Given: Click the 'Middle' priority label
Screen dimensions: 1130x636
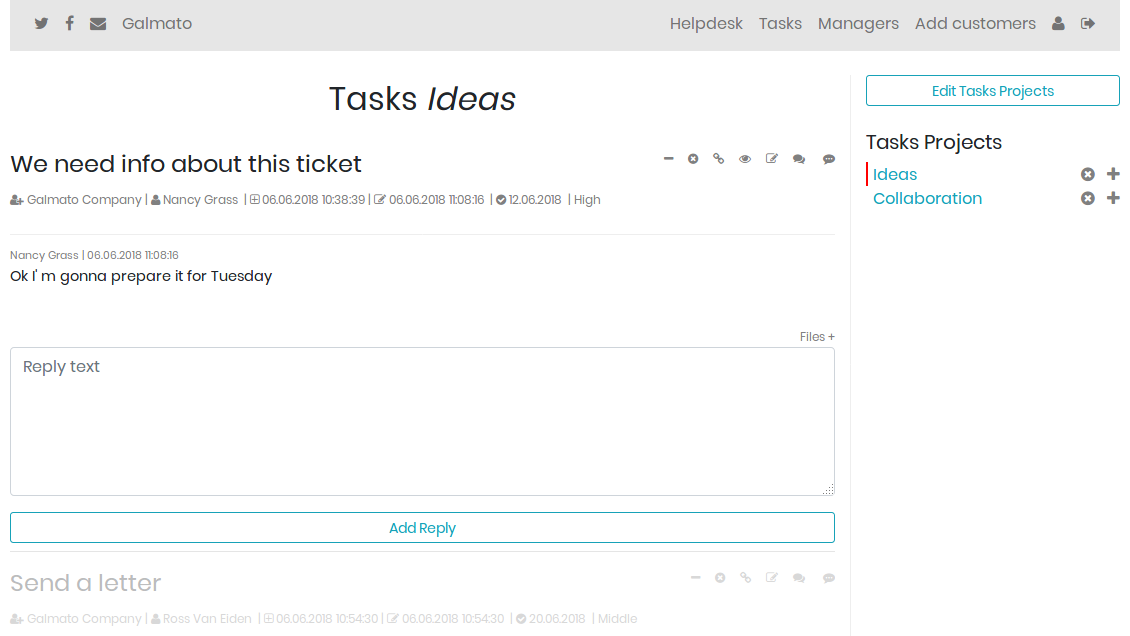Looking at the screenshot, I should tap(618, 619).
